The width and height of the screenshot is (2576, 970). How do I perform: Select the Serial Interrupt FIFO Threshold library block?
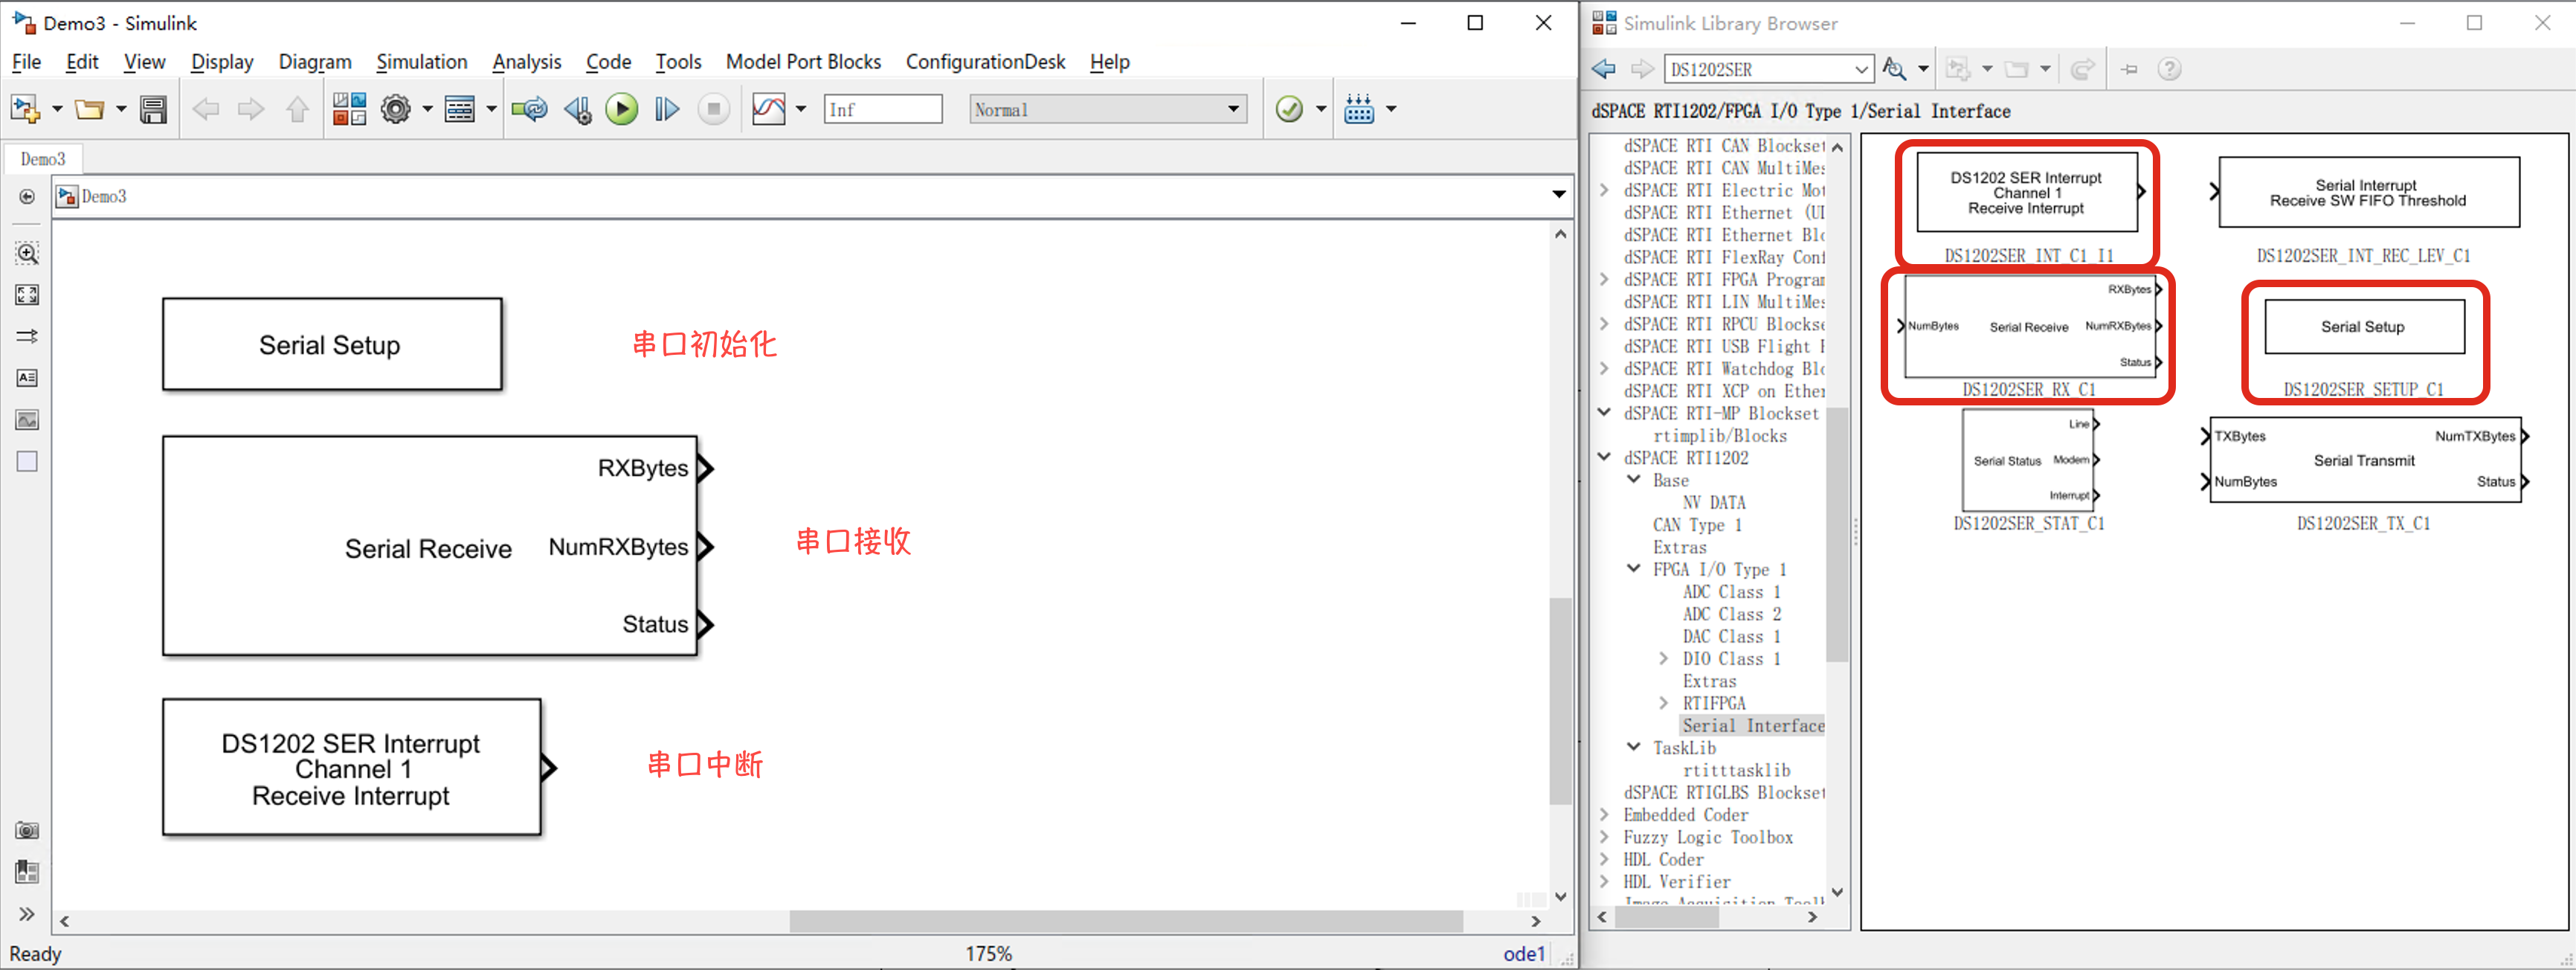(x=2368, y=193)
